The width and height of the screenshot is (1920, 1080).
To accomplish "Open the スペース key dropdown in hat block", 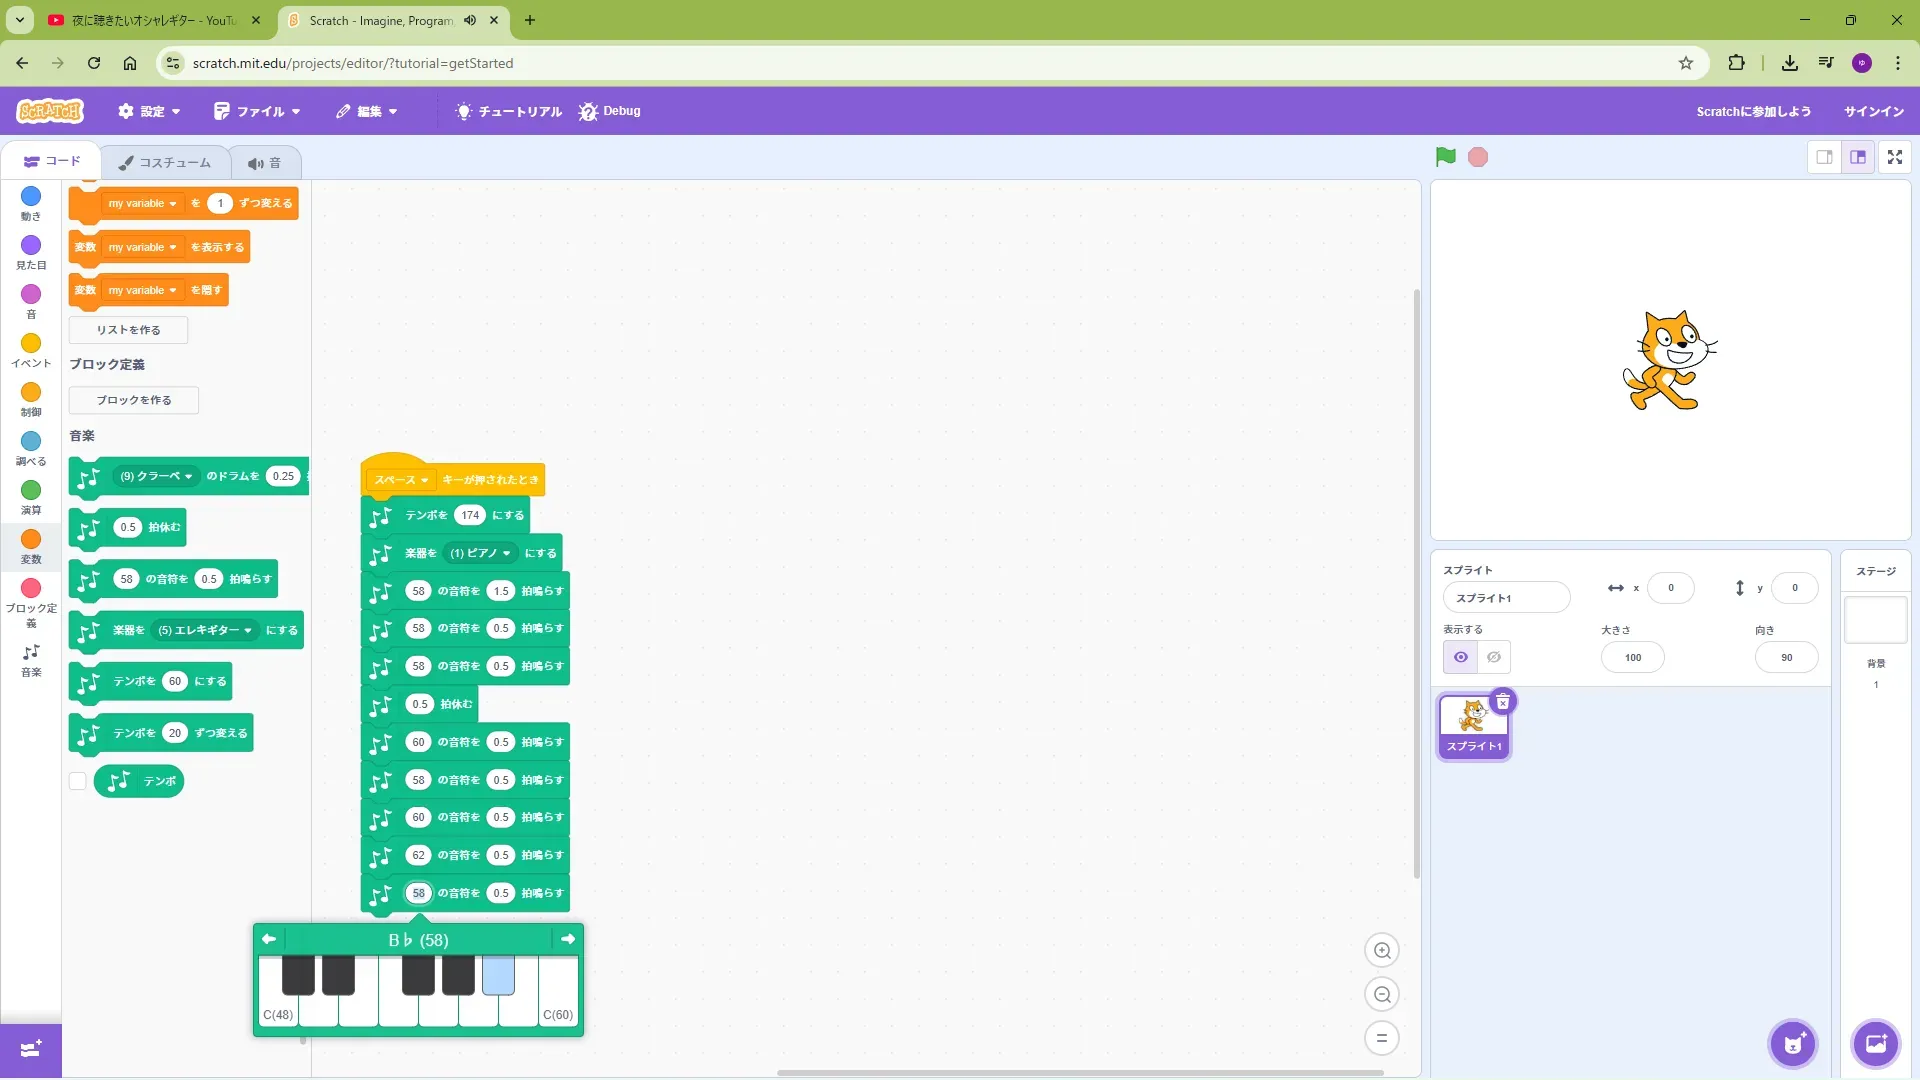I will coord(401,480).
